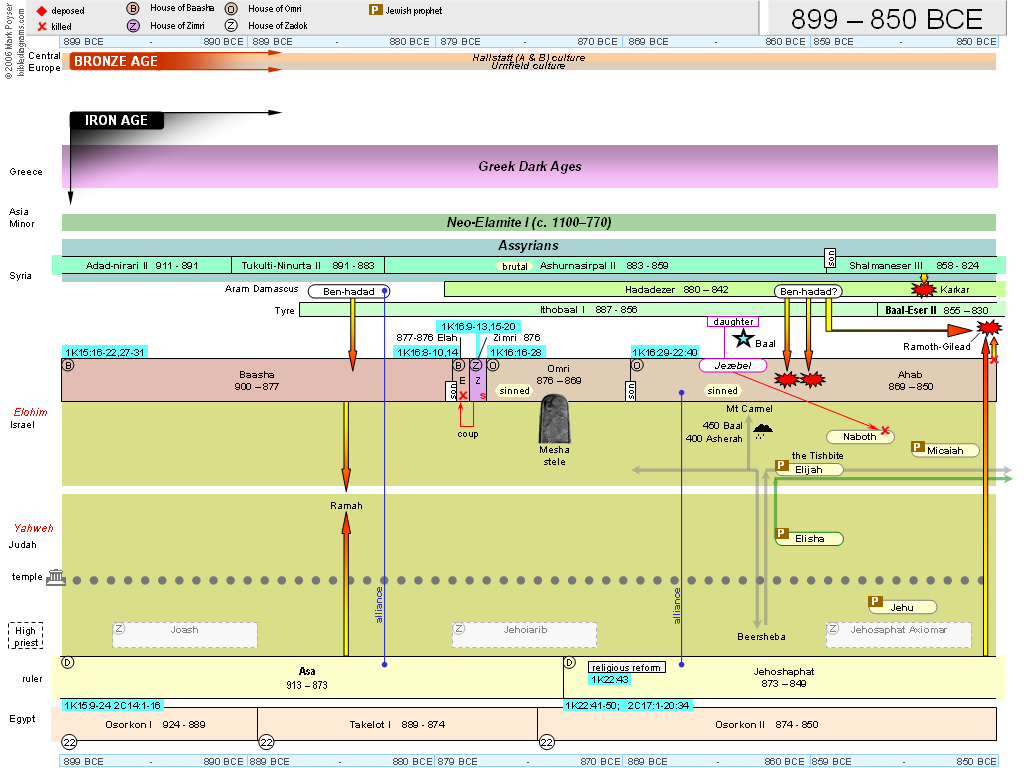Viewport: 1024px width, 768px height.
Task: Click the Jewish prophet legend icon
Action: click(x=376, y=10)
